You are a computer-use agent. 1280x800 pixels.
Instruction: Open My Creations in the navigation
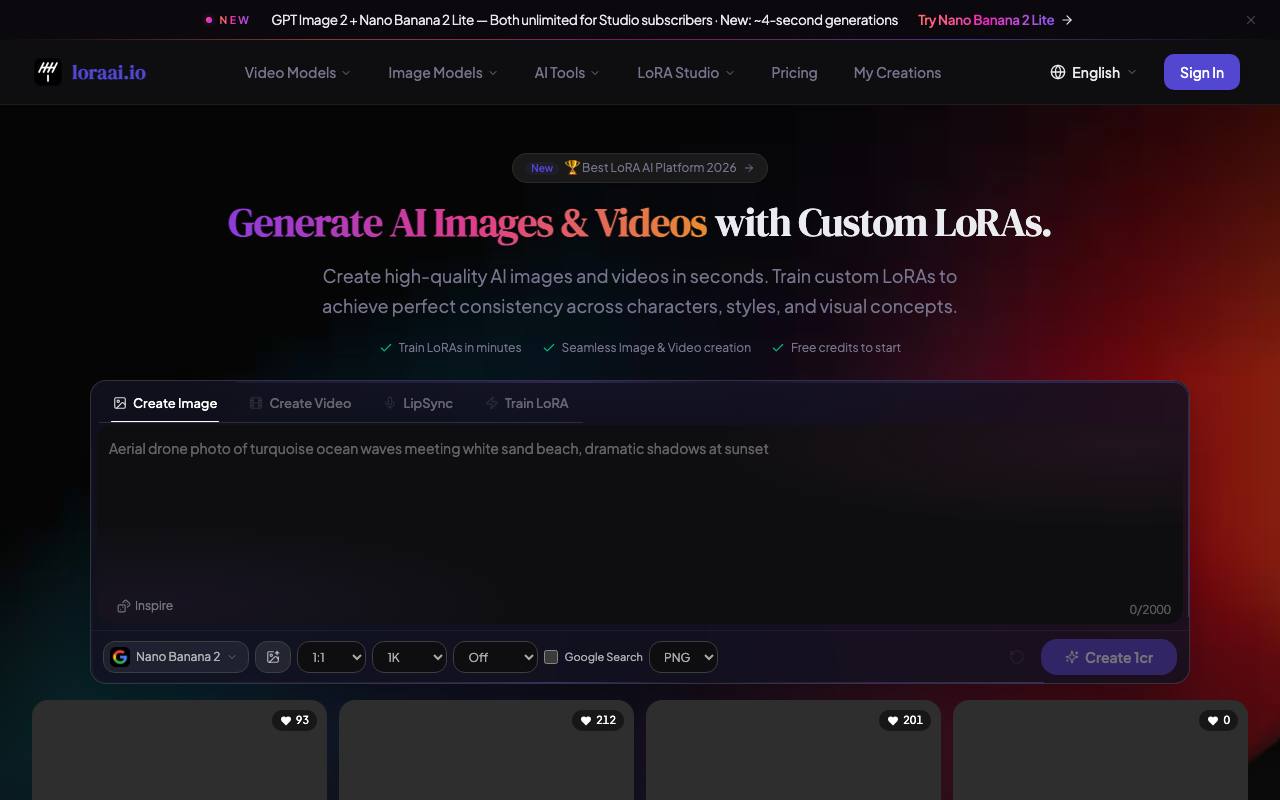click(x=897, y=73)
